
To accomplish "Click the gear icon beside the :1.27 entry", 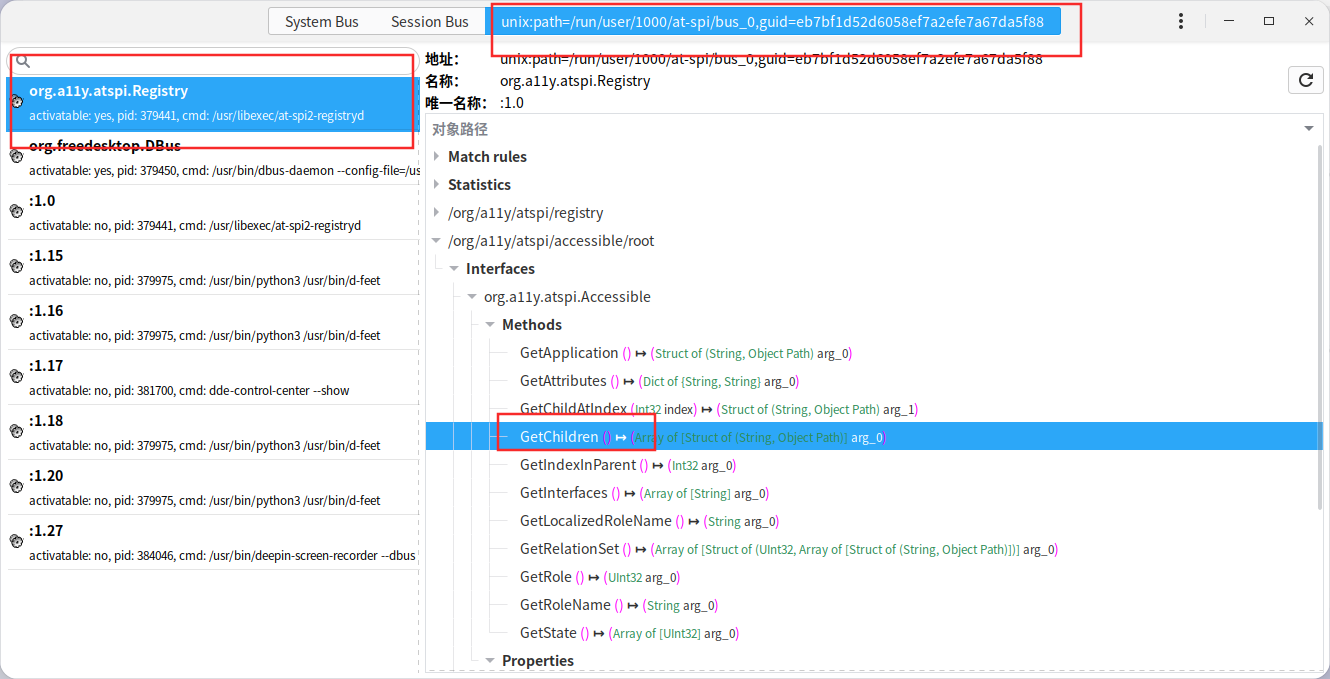I will tap(16, 541).
